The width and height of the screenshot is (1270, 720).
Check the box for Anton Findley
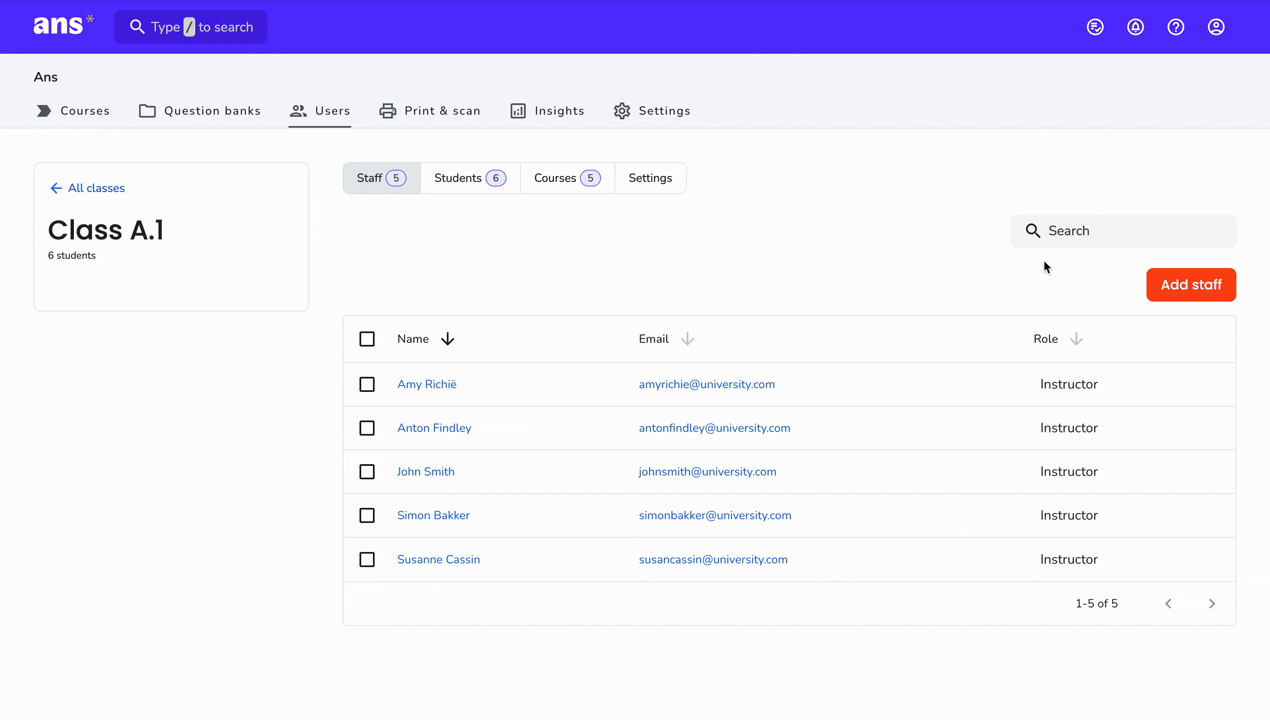pos(367,428)
